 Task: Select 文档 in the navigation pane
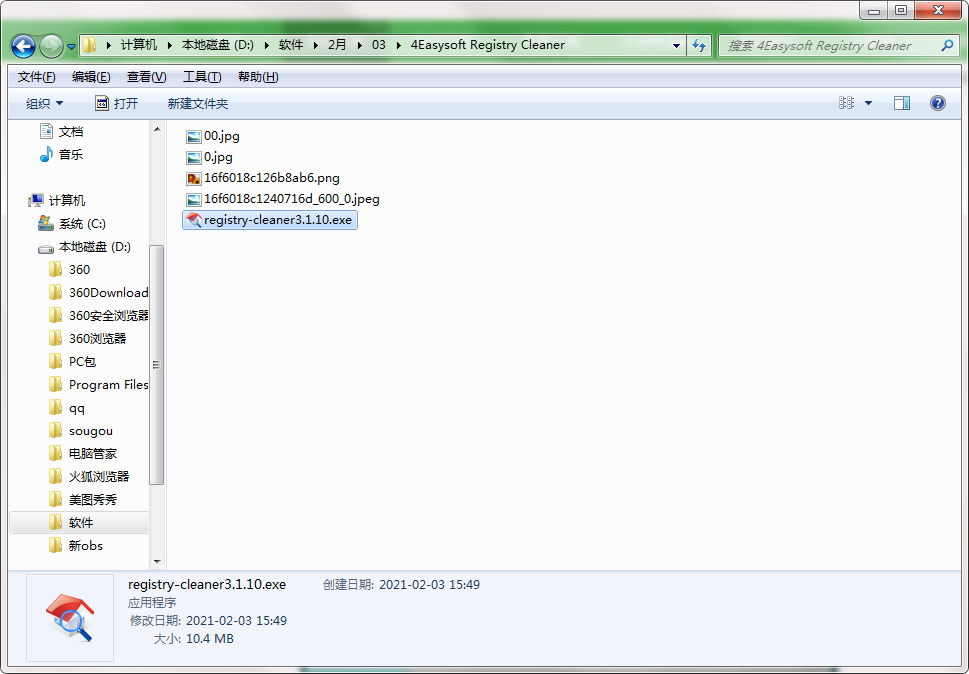pyautogui.click(x=62, y=131)
